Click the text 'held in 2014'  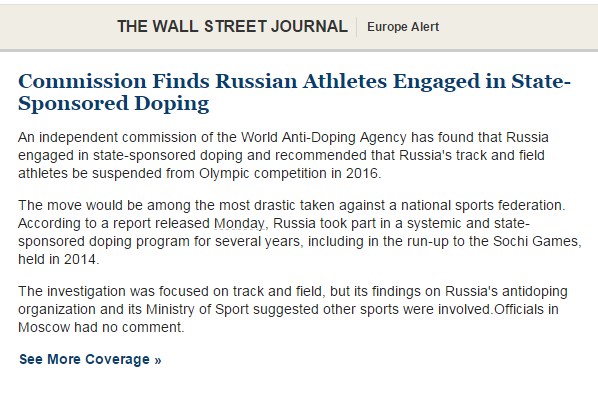[58, 259]
